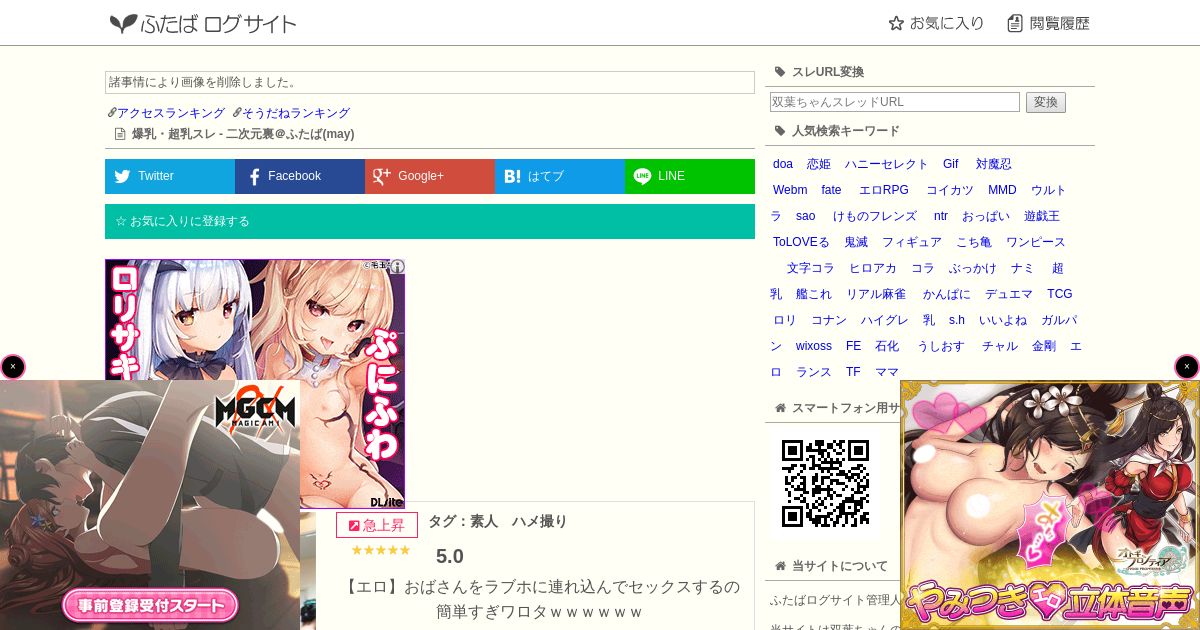Image resolution: width=1200 pixels, height=630 pixels.
Task: Select keyword フィギュア
Action: pos(912,242)
